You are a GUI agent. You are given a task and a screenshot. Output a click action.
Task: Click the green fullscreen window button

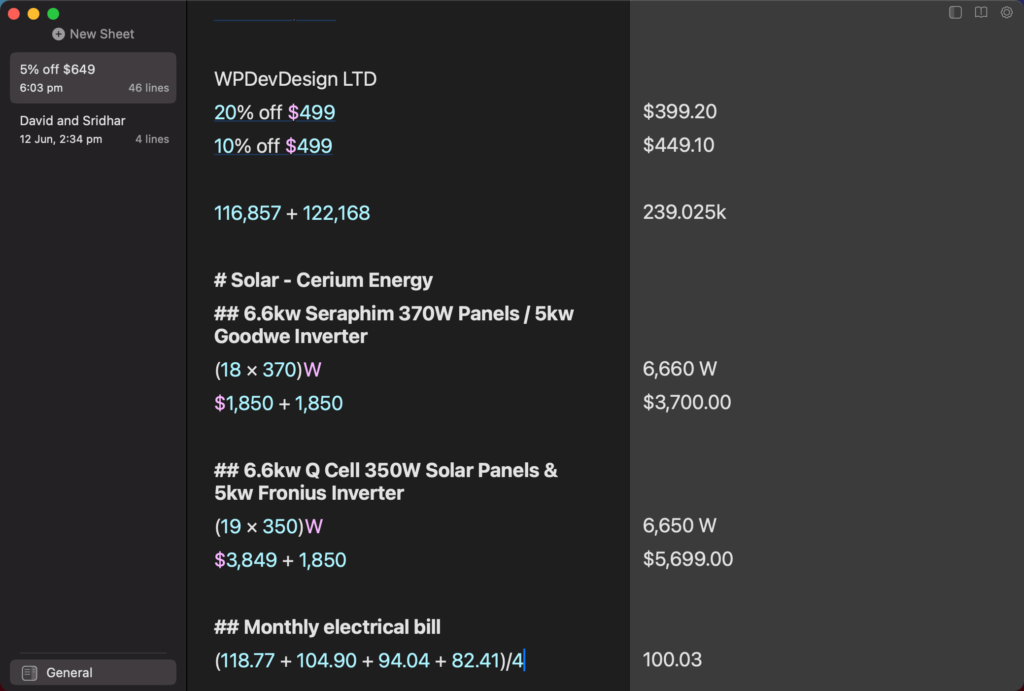point(54,14)
